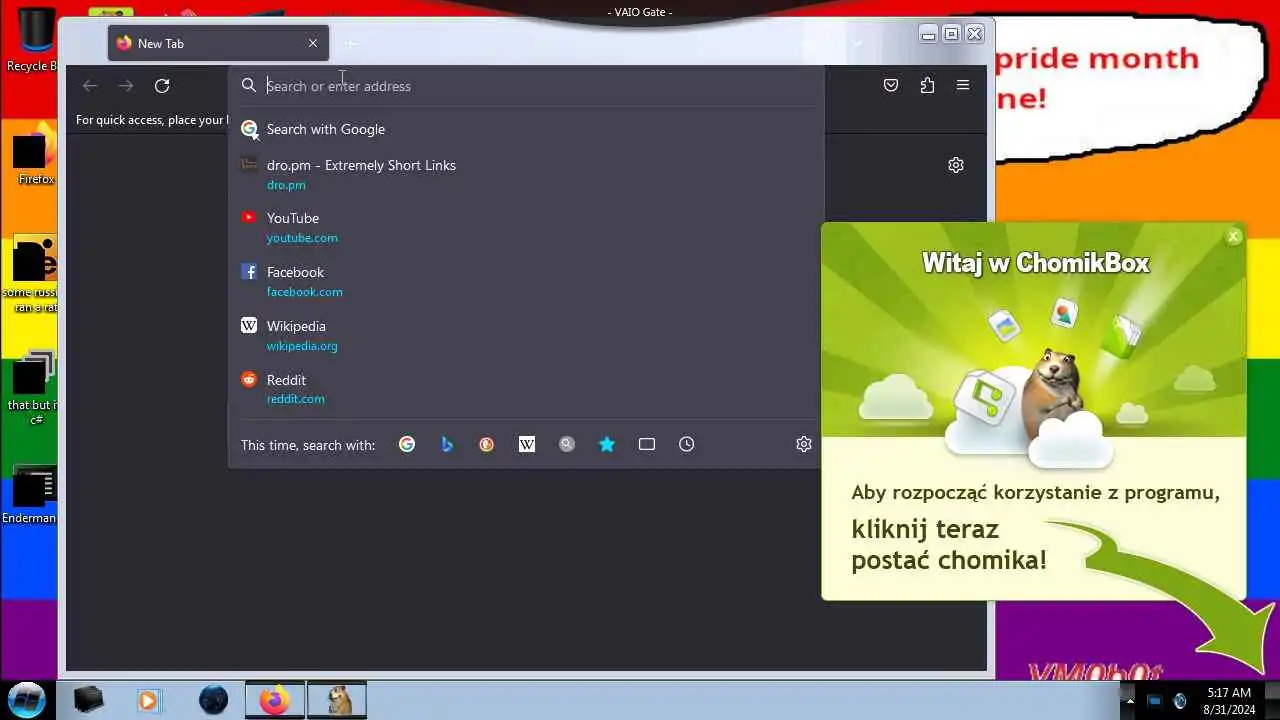
Task: Open dro.pm Extremely Short Links suggestion
Action: click(526, 174)
